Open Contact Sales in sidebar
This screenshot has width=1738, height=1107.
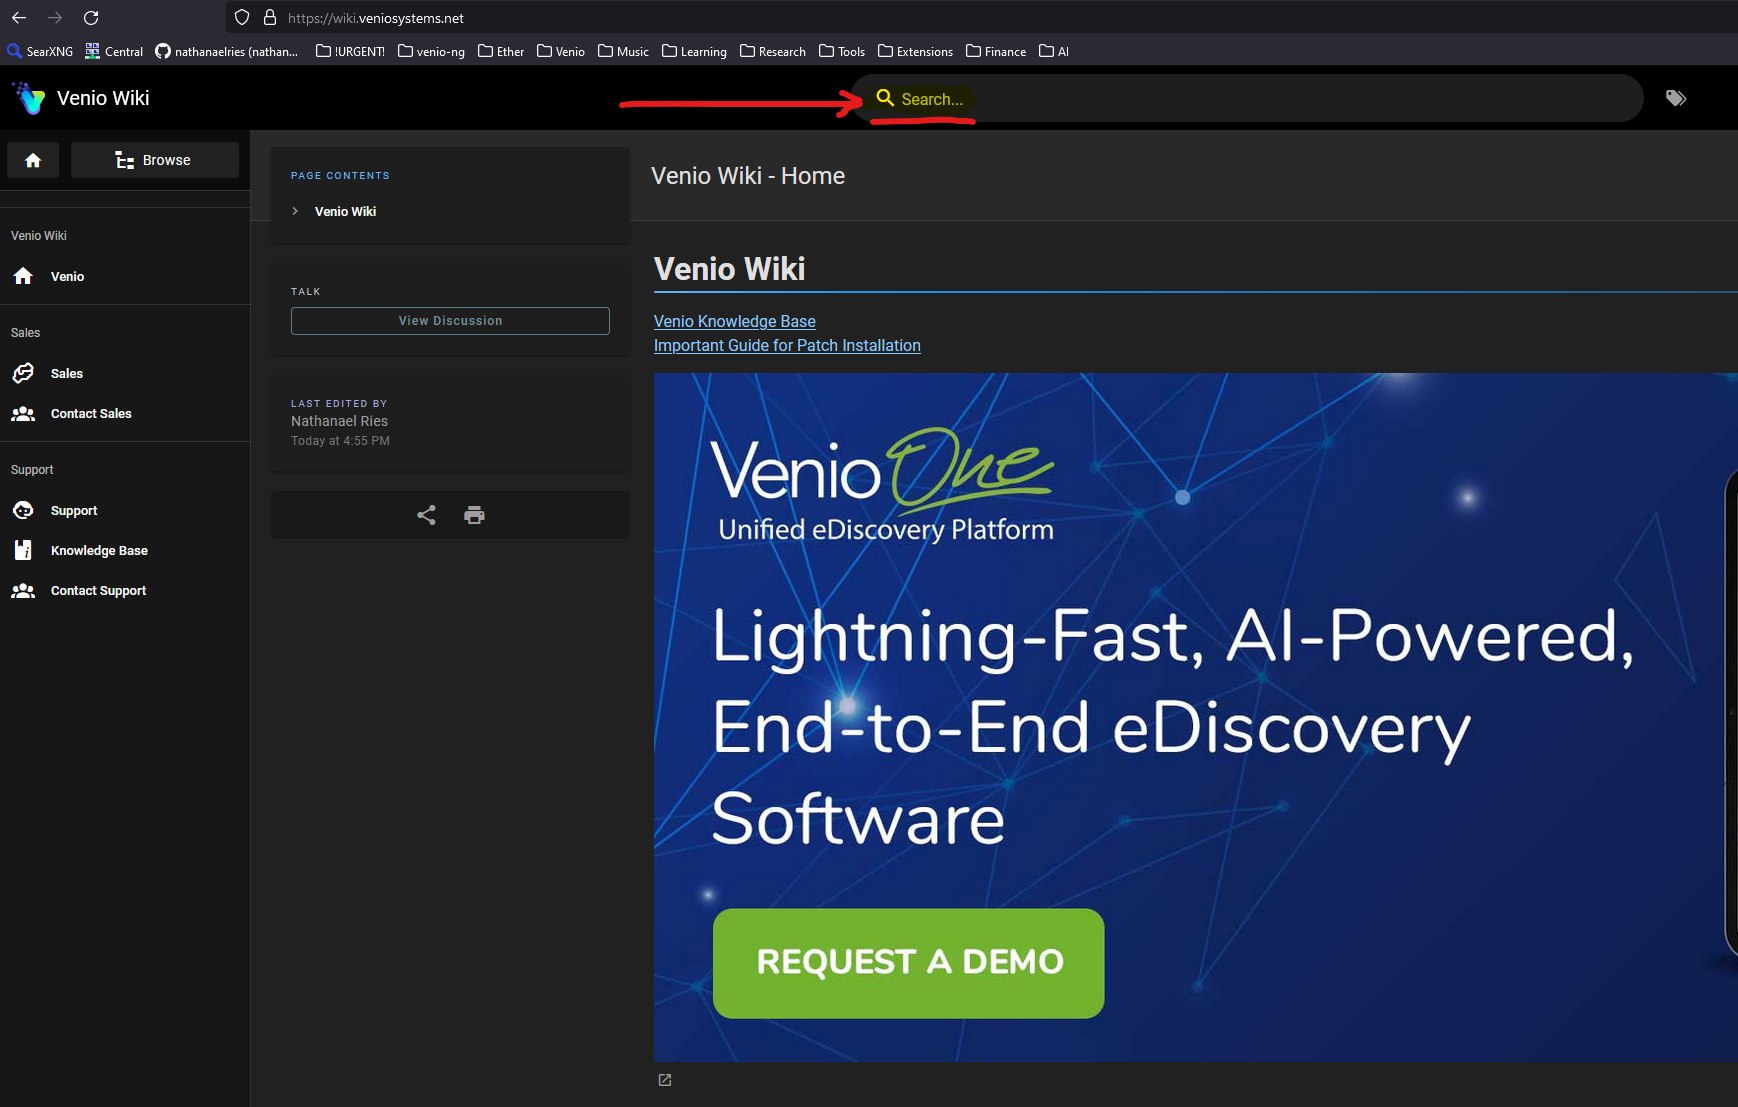click(x=125, y=413)
